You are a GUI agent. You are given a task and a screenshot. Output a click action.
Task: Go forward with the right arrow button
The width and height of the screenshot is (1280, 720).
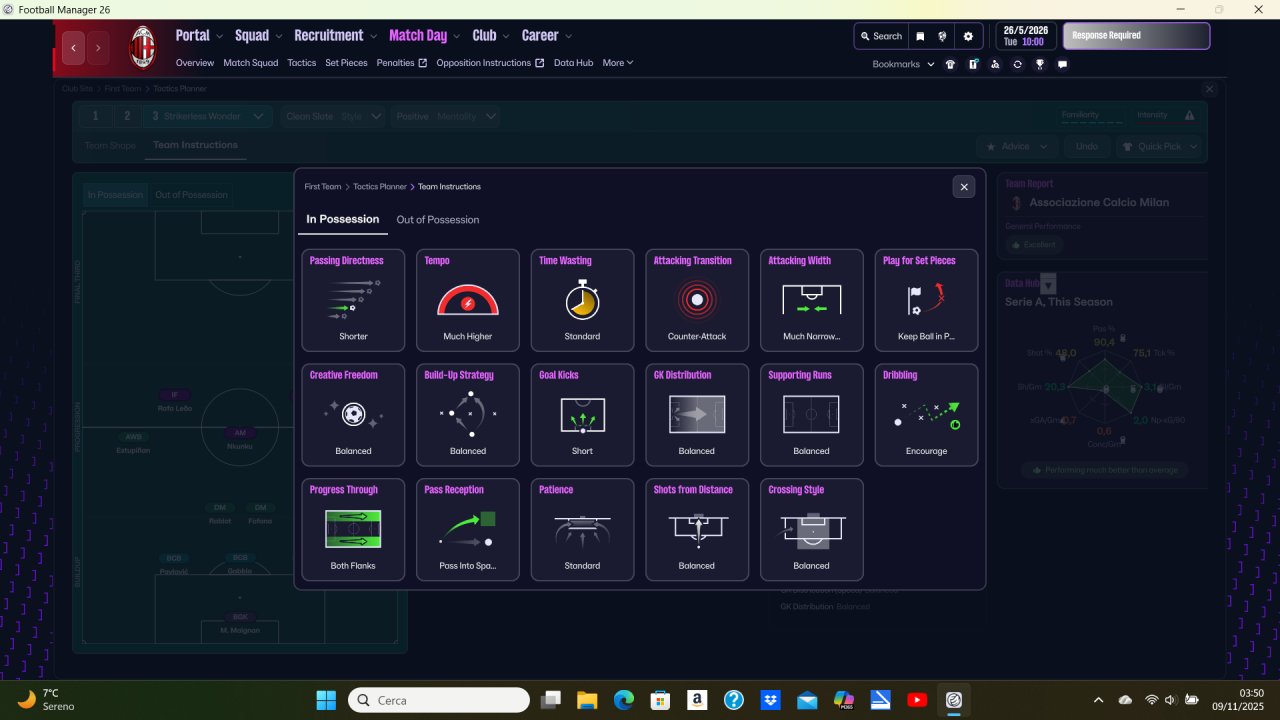coord(98,47)
